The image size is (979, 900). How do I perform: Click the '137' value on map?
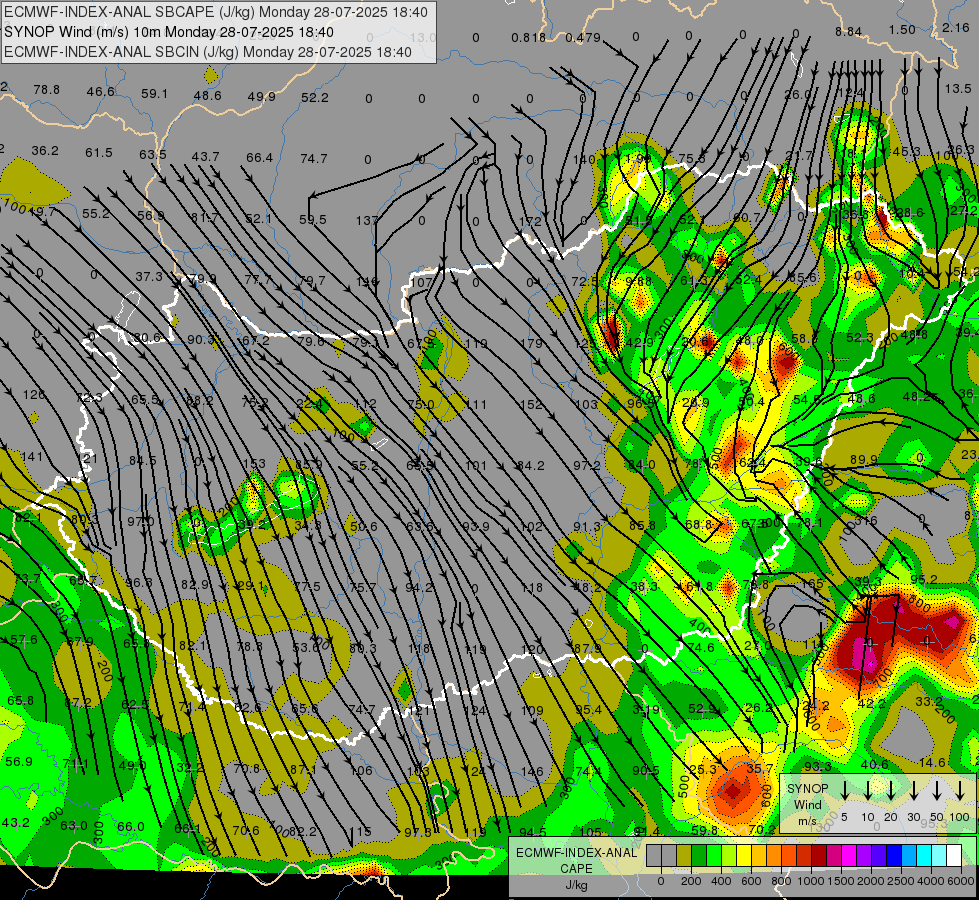tap(367, 220)
